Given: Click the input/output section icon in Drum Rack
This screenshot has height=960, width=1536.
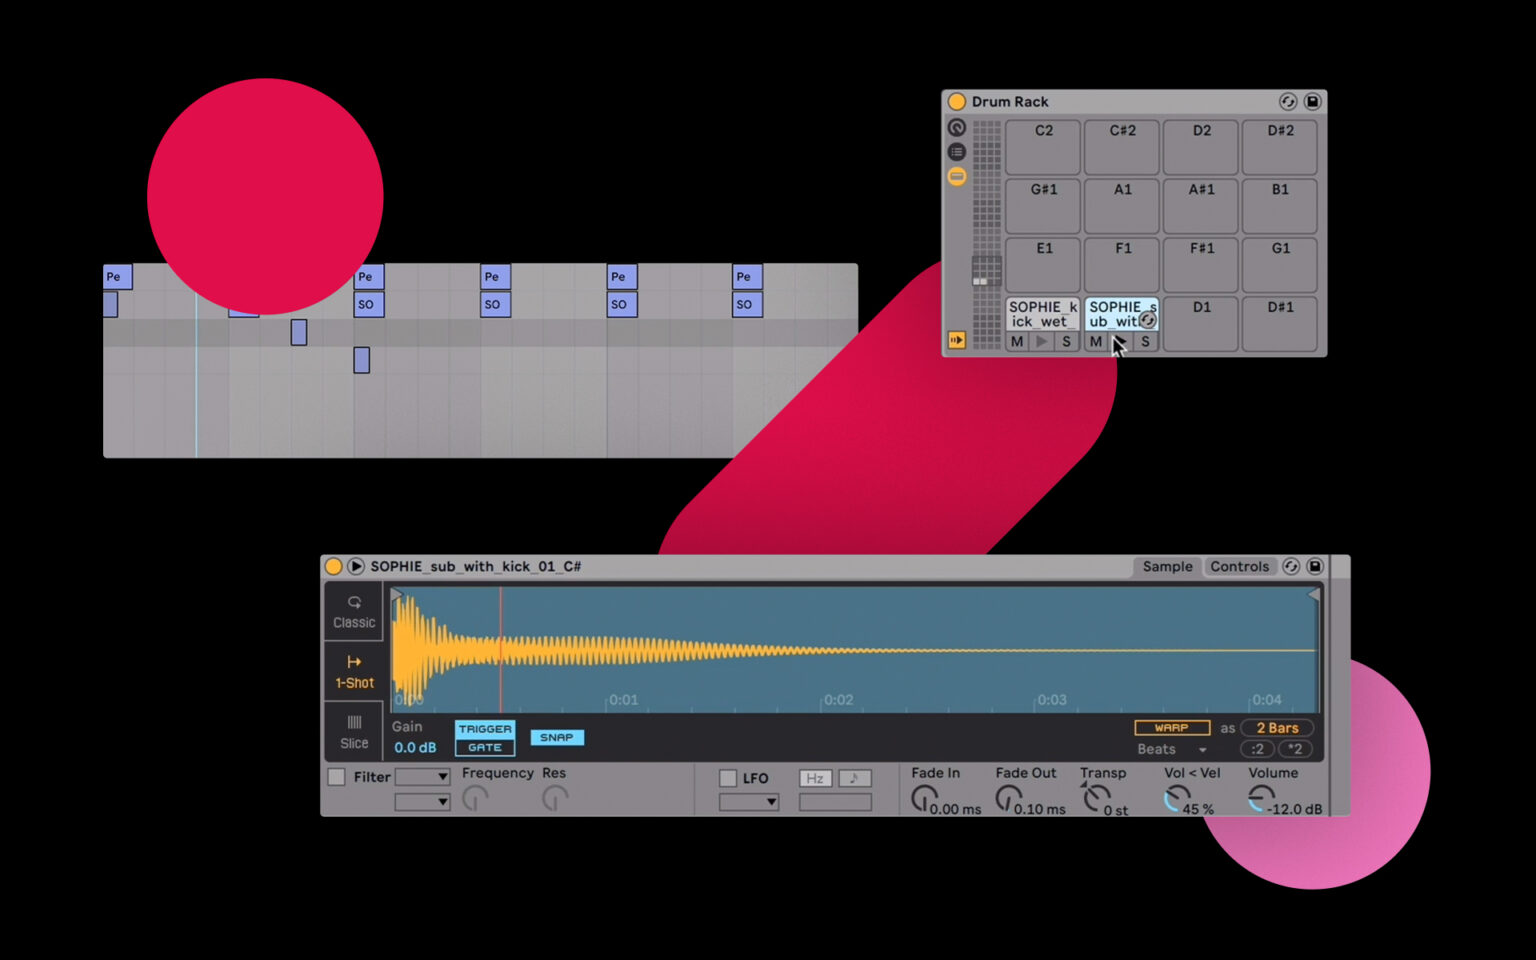Looking at the screenshot, I should (x=955, y=340).
